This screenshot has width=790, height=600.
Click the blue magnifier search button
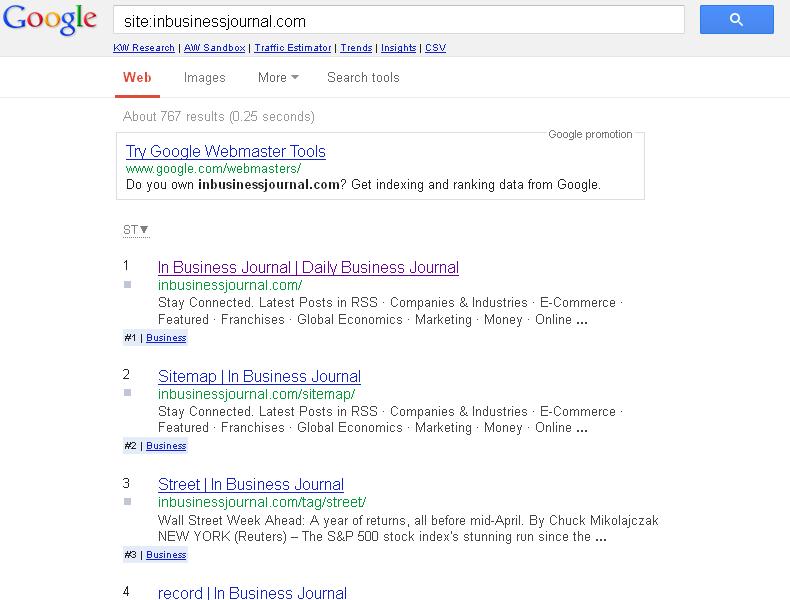pos(737,20)
